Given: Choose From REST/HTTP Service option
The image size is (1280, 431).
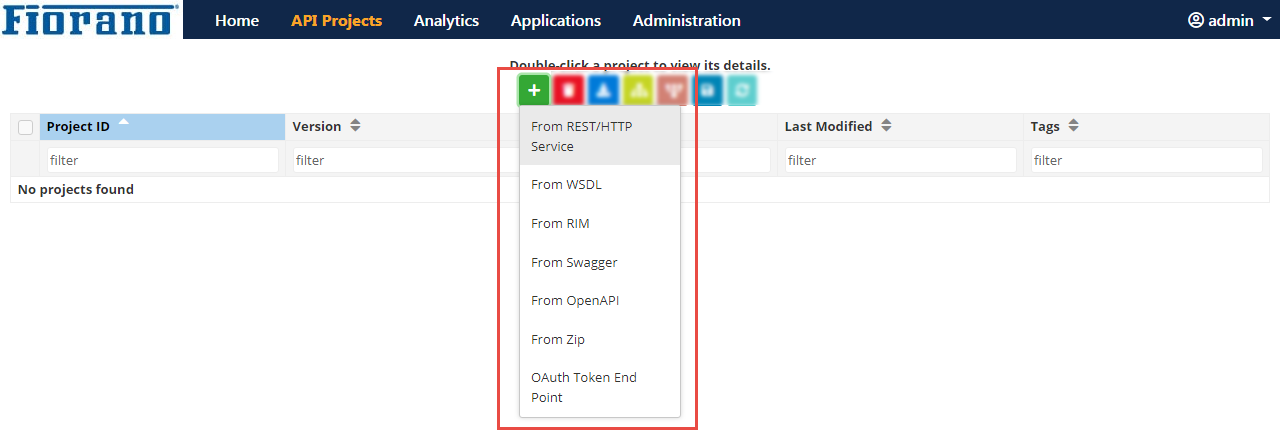Looking at the screenshot, I should (600, 136).
